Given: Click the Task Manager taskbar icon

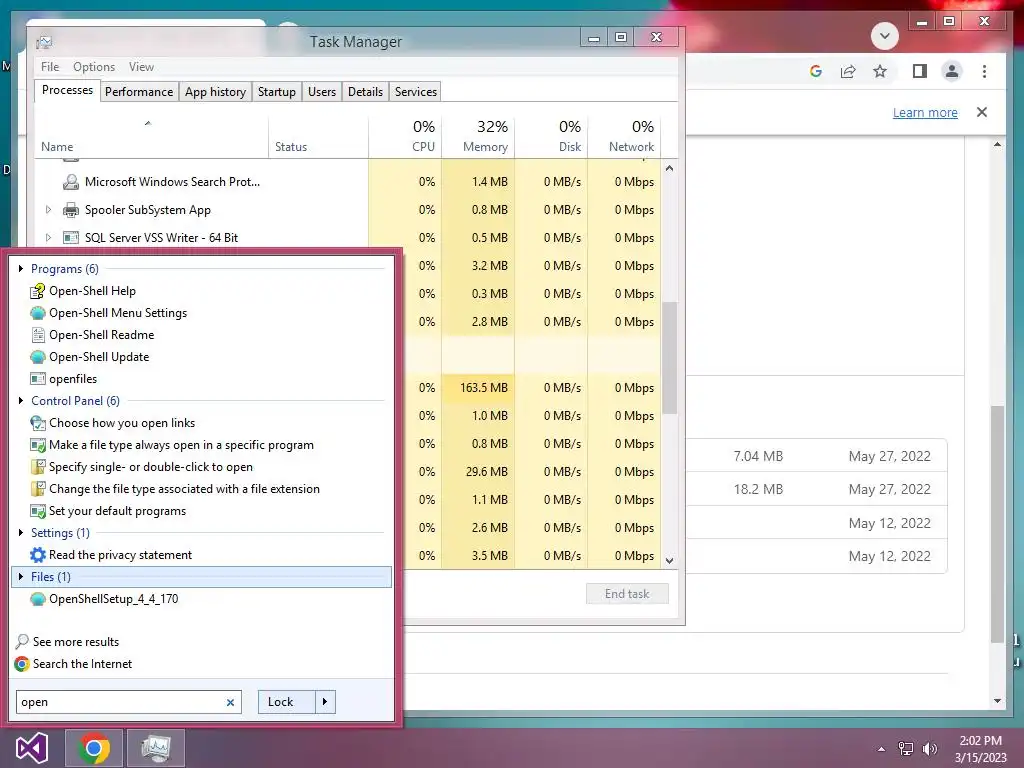Looking at the screenshot, I should [156, 748].
